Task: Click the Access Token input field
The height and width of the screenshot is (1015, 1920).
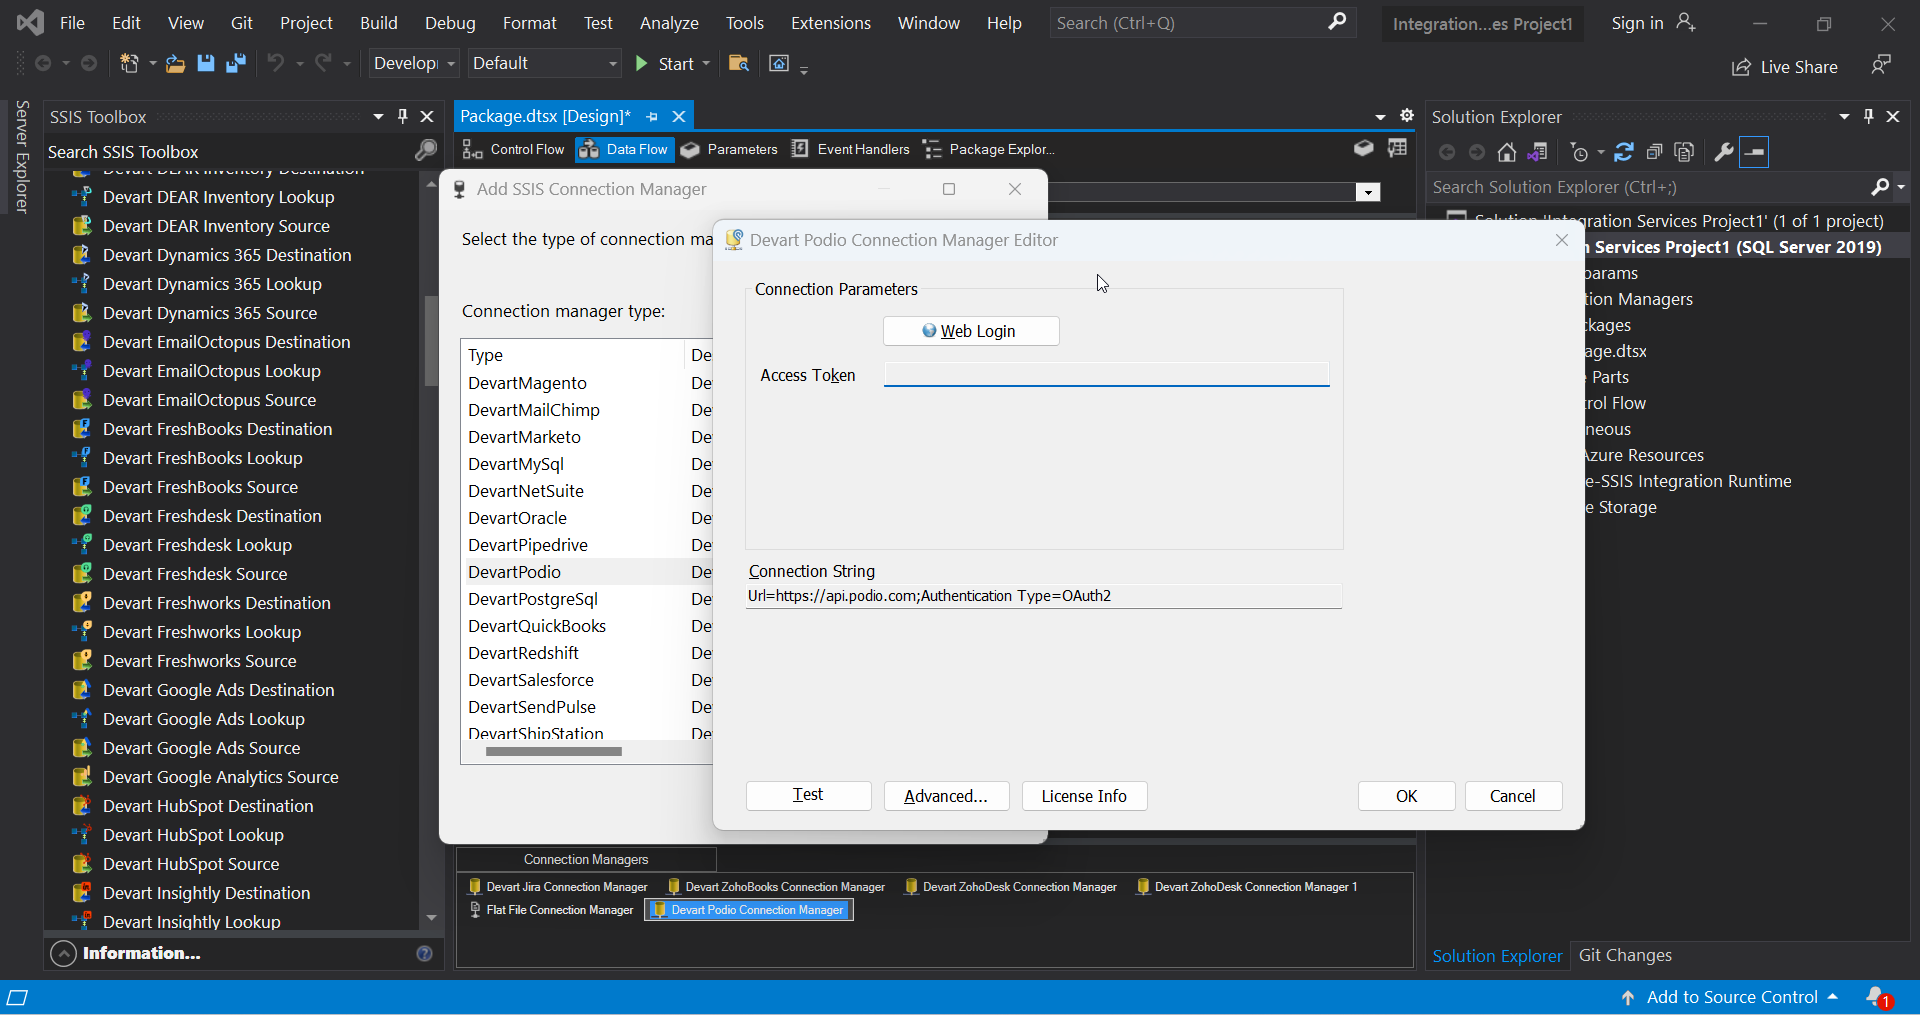Action: coord(1106,374)
